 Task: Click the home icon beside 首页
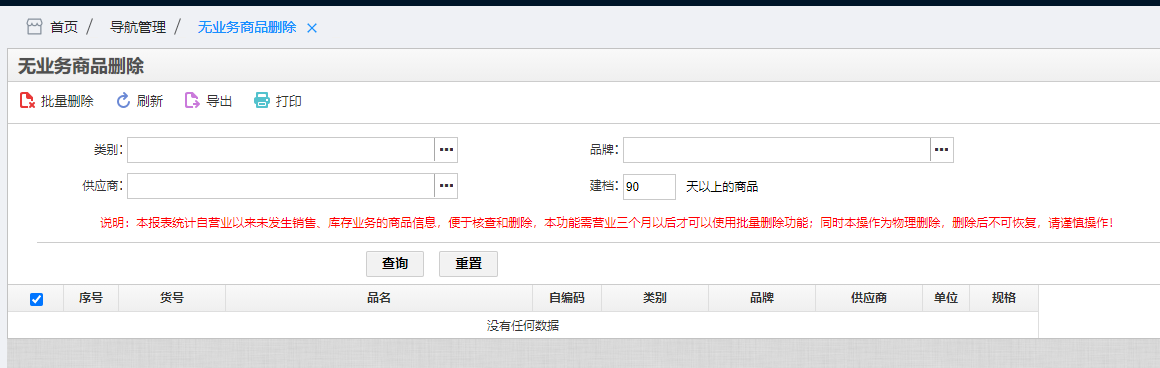pos(34,27)
